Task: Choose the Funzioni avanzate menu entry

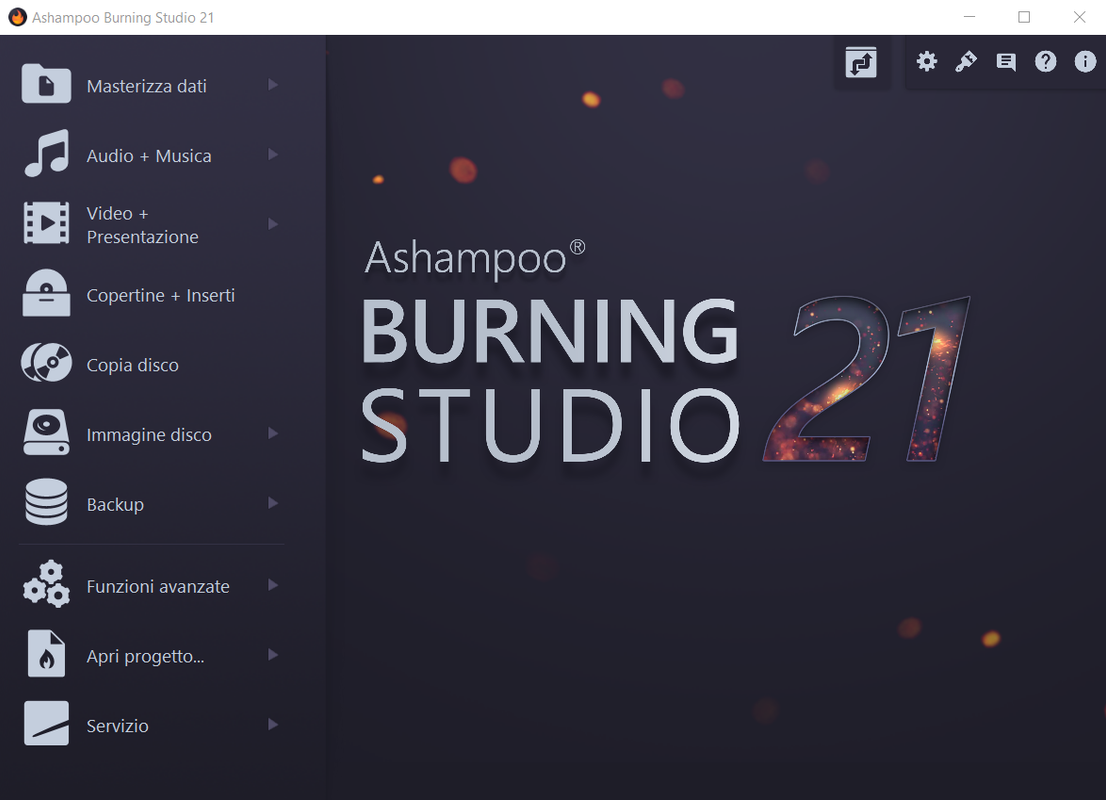Action: (151, 586)
